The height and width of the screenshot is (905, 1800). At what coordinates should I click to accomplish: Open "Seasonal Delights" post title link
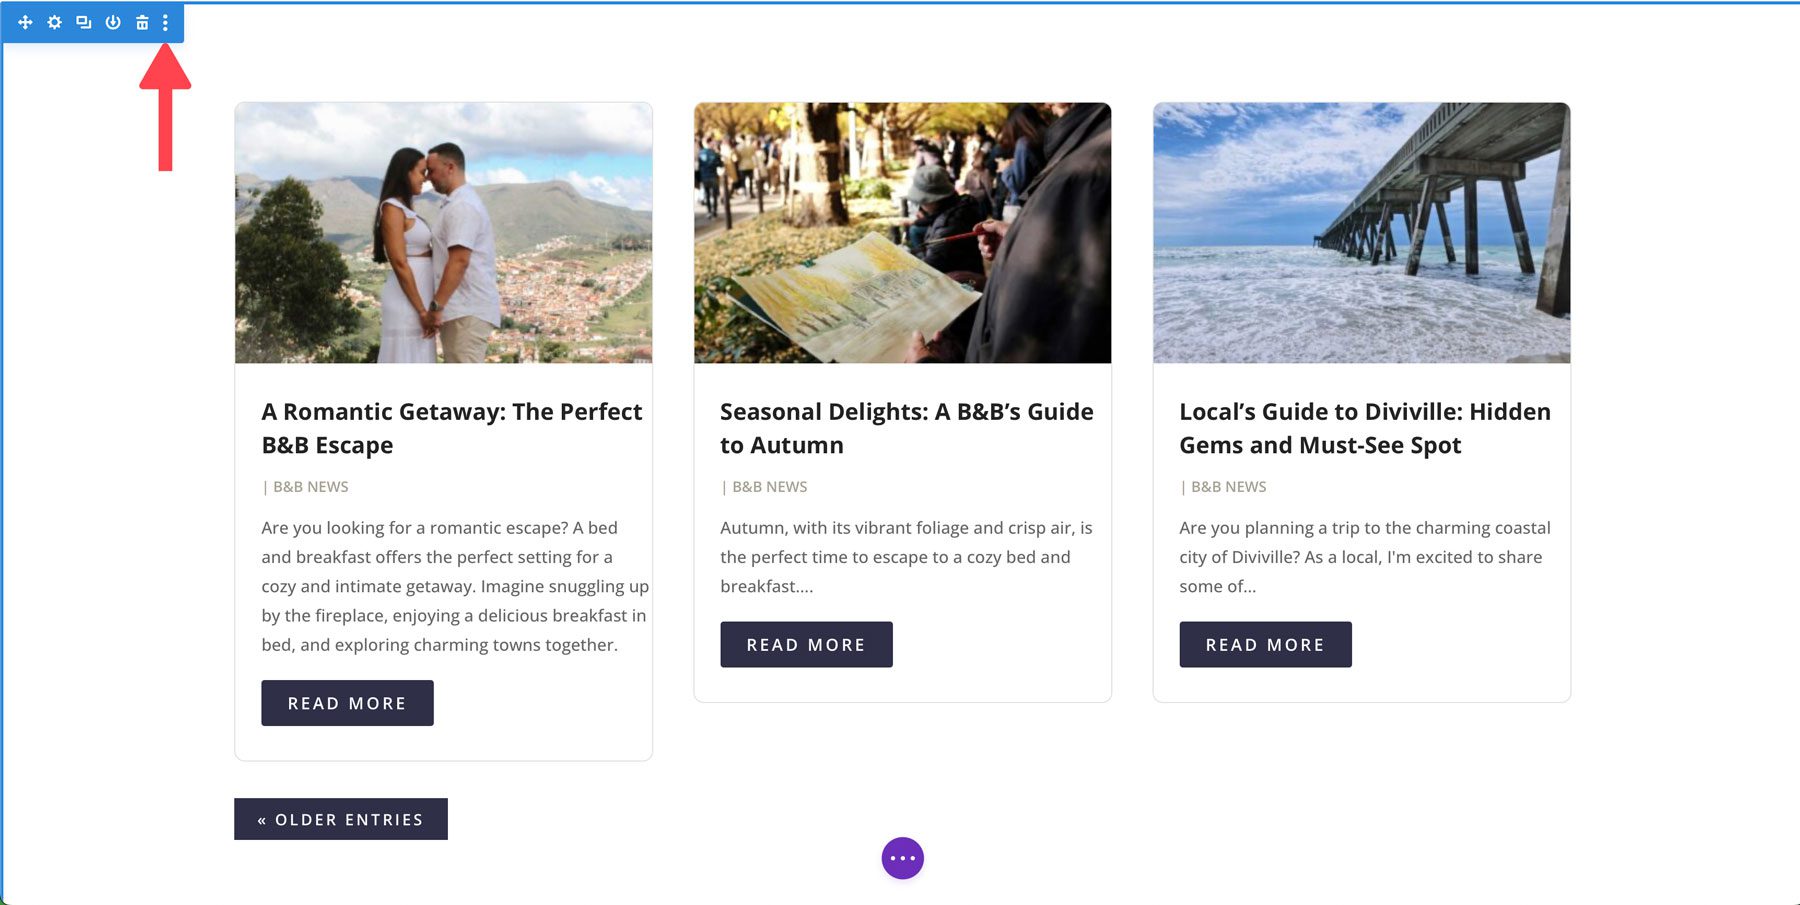906,428
